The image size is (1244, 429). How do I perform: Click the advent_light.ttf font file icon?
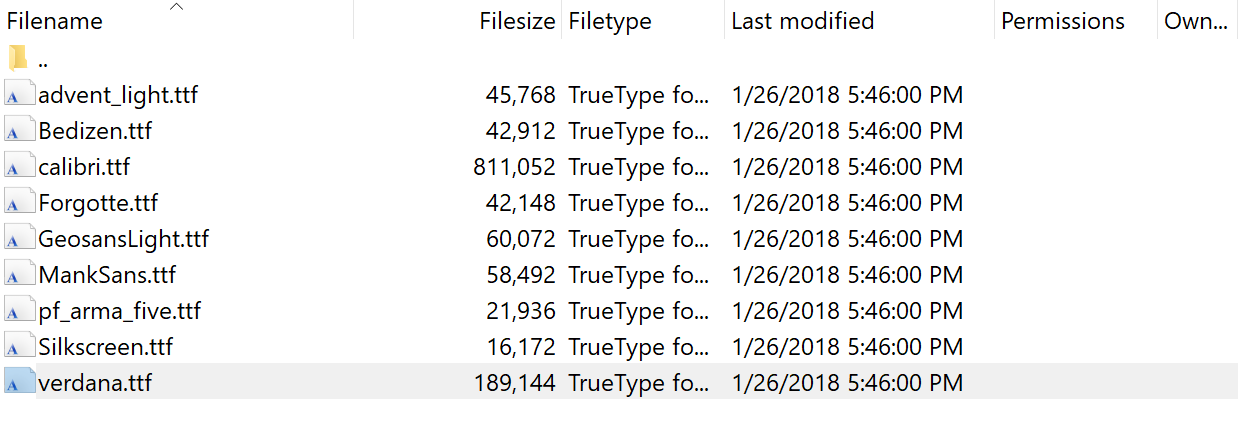18,96
